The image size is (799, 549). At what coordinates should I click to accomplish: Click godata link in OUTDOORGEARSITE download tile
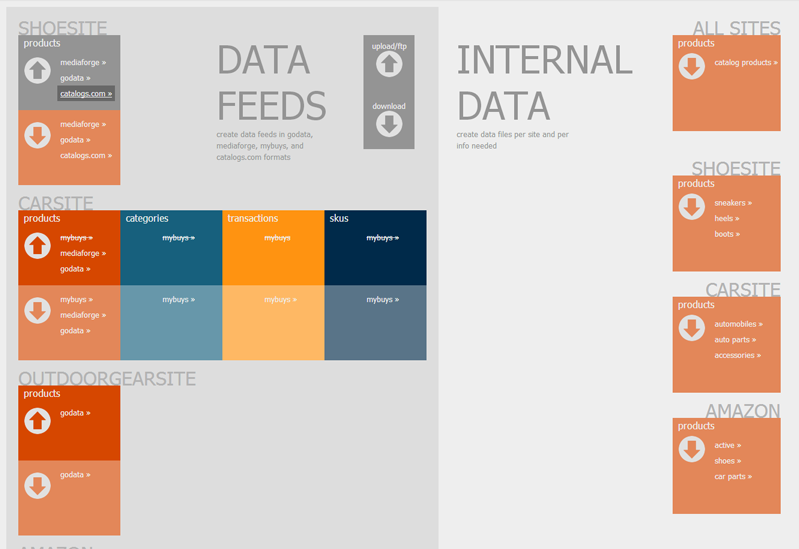75,475
